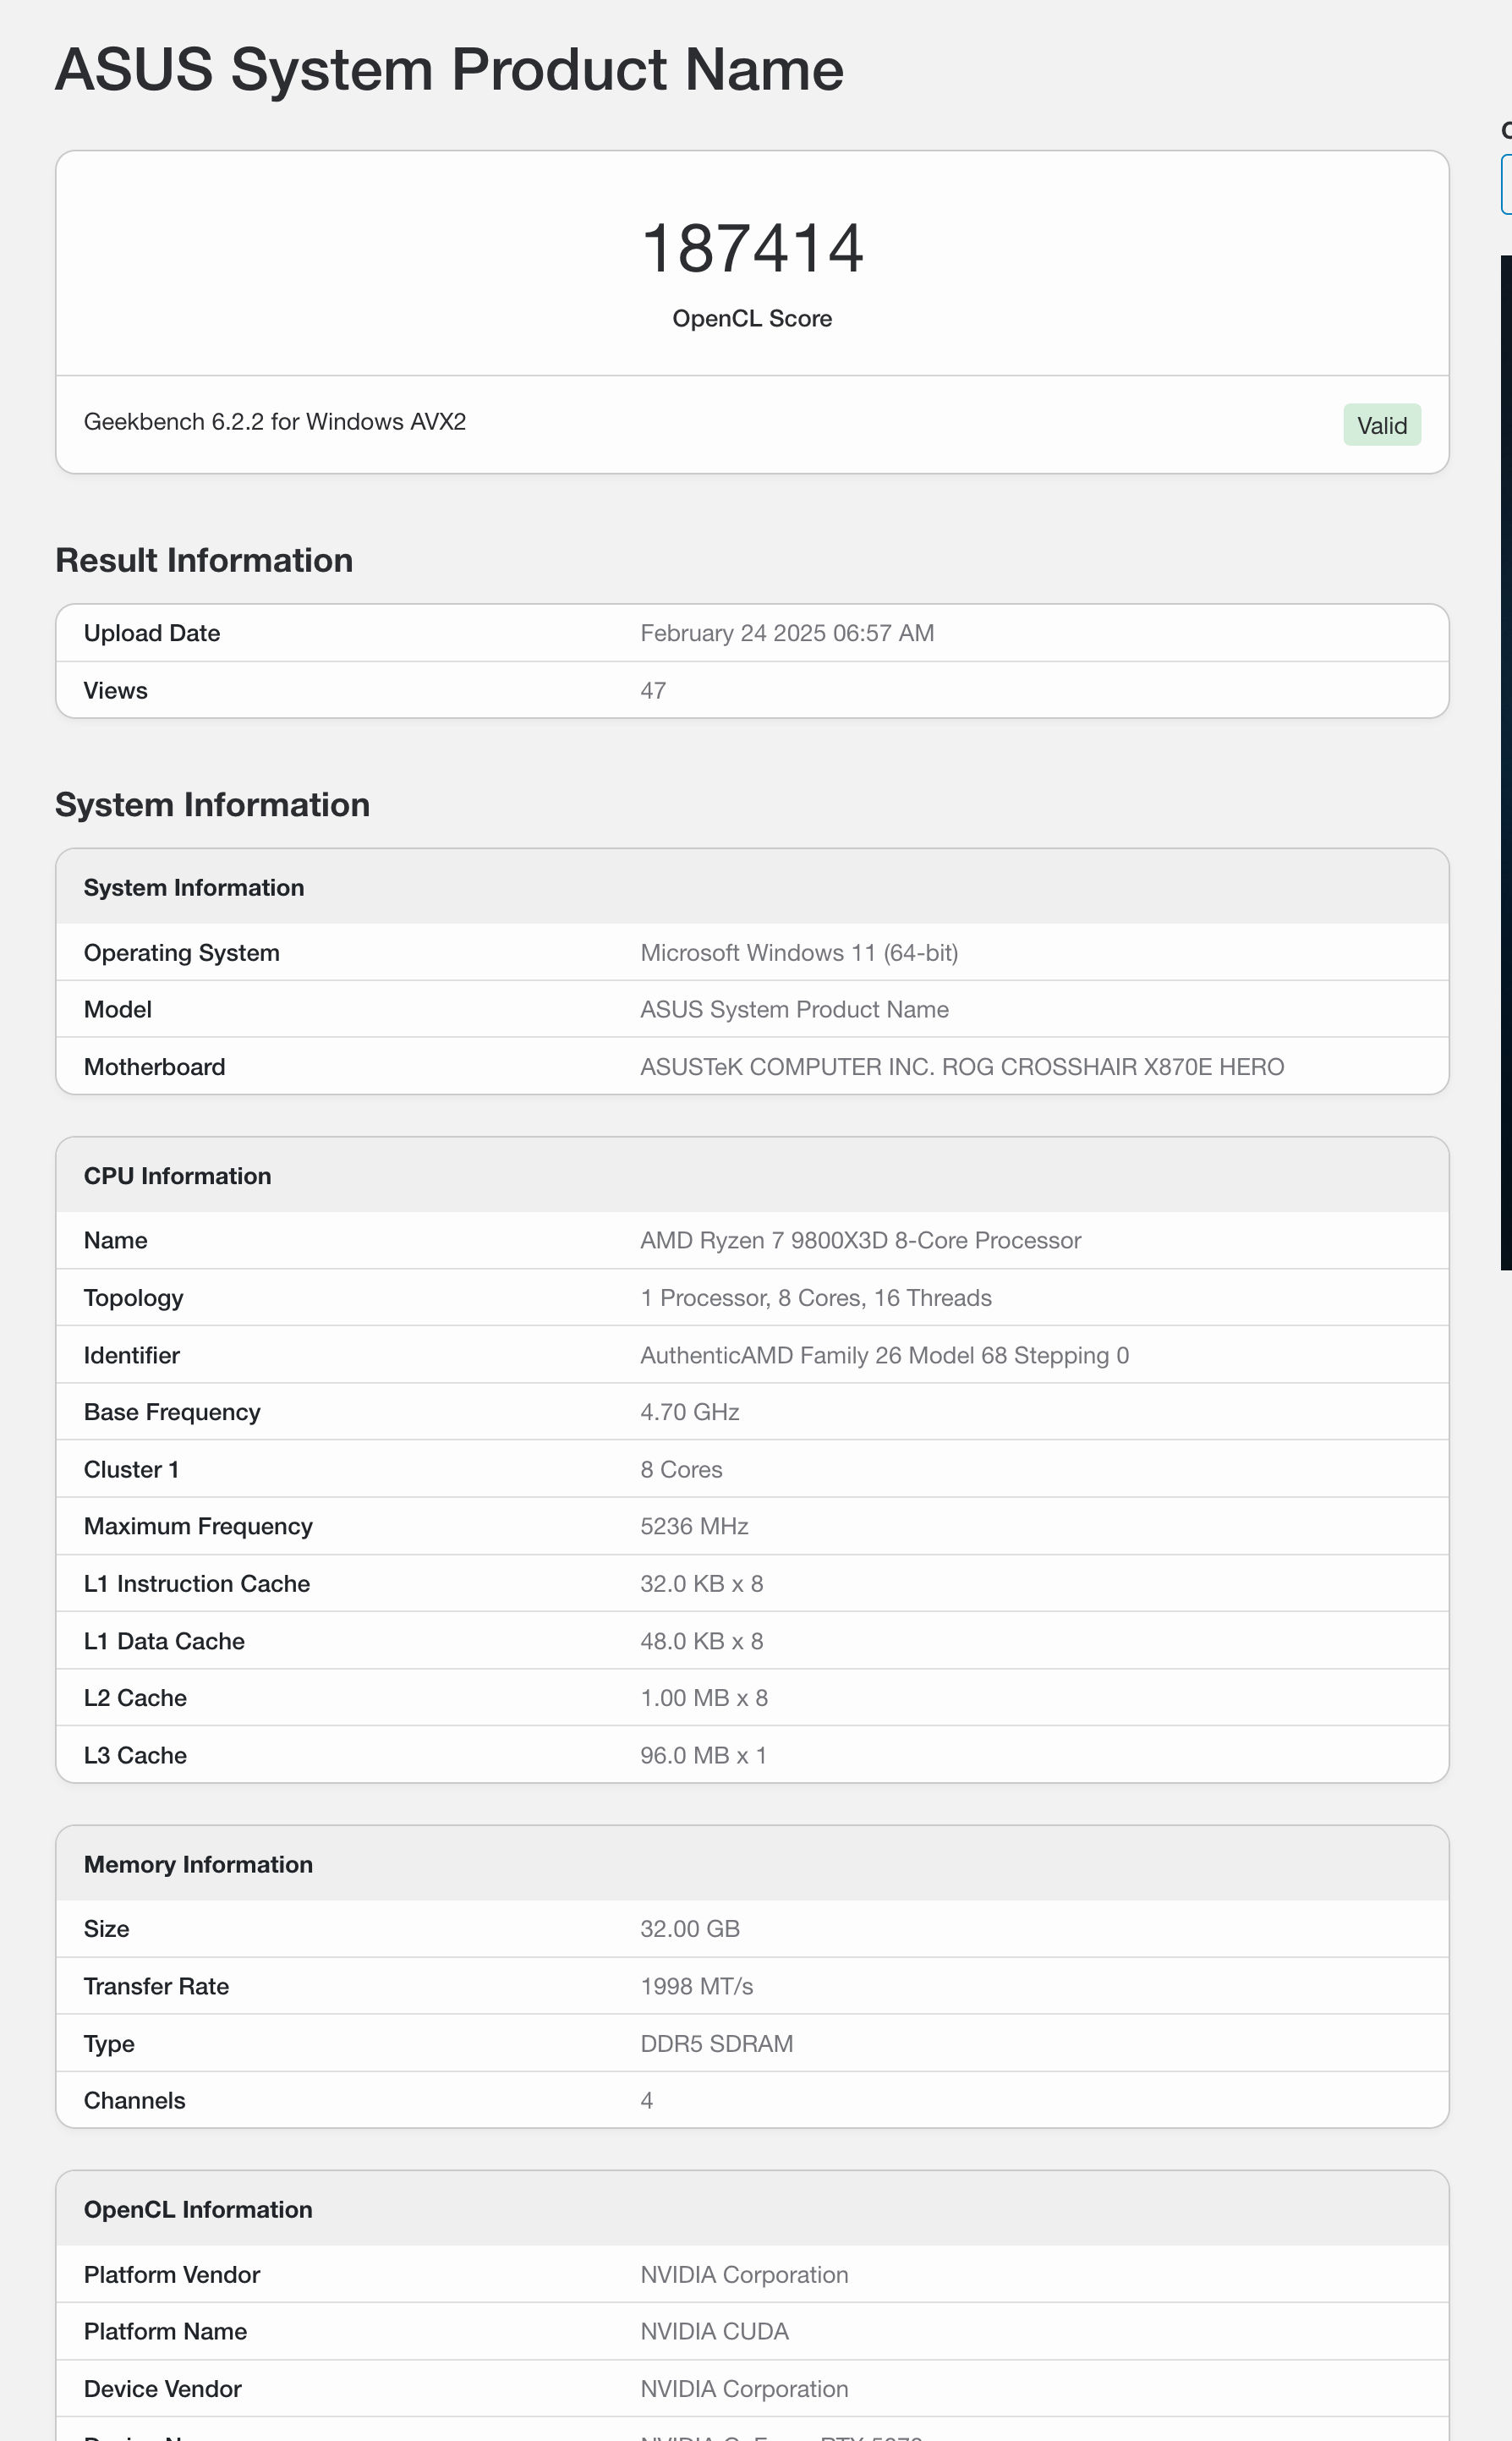Click the CPU Information table header

point(752,1175)
